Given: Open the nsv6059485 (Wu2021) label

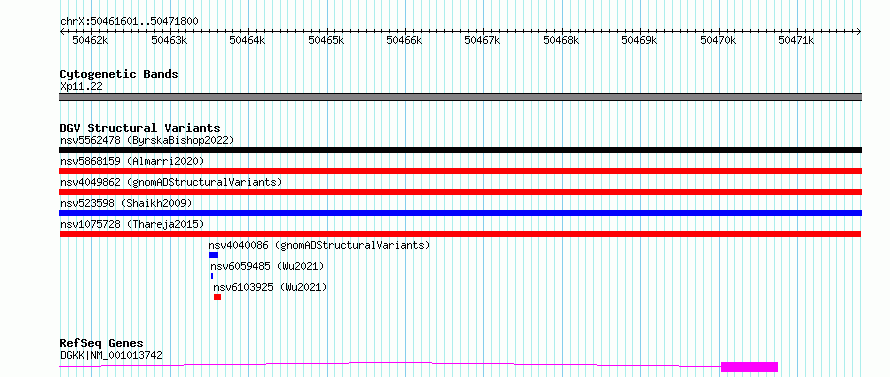Looking at the screenshot, I should 267,266.
